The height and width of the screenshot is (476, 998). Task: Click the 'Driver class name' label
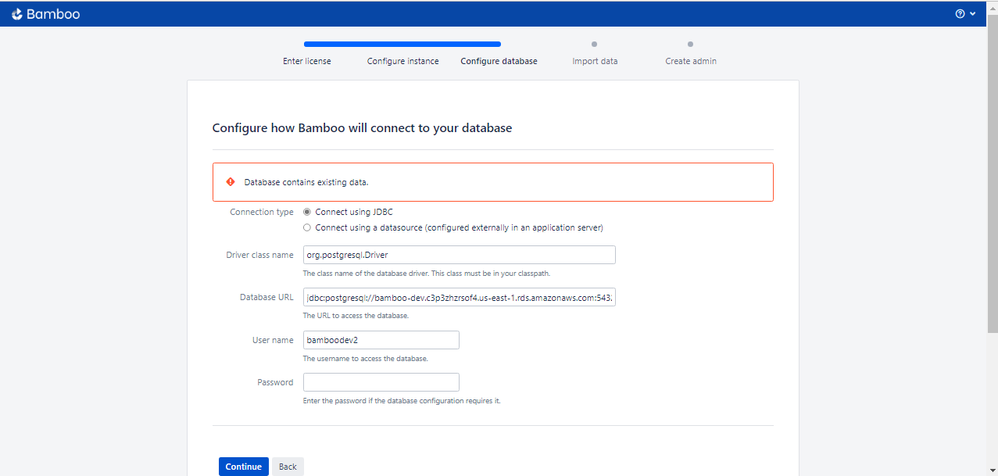click(x=260, y=255)
